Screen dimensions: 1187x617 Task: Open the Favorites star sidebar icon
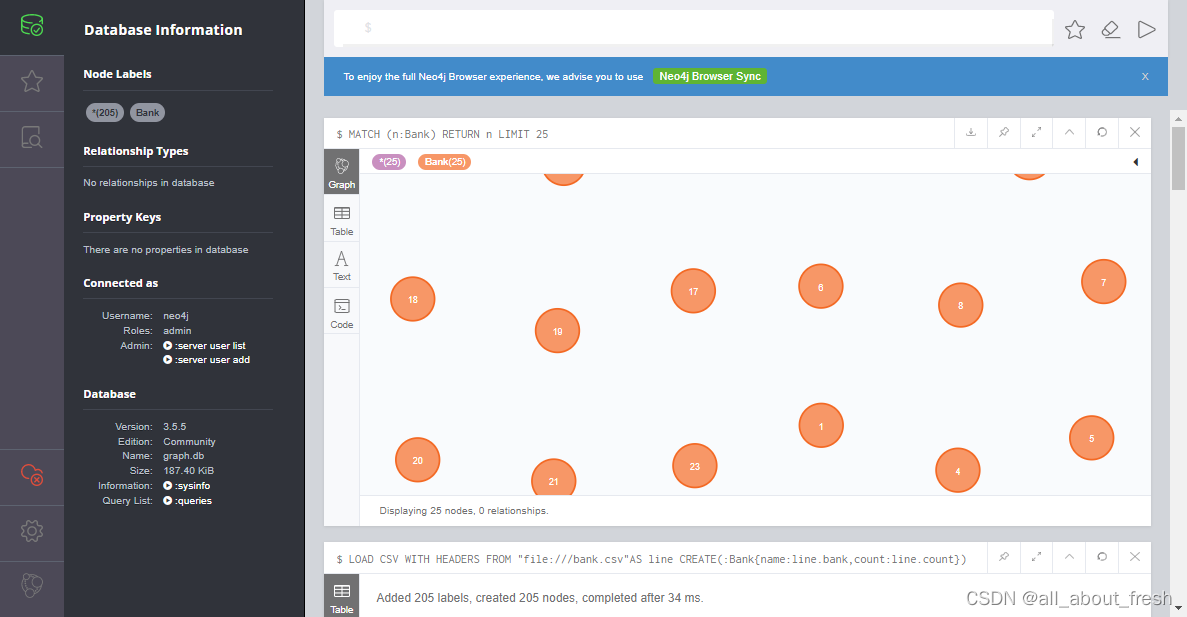pos(32,82)
